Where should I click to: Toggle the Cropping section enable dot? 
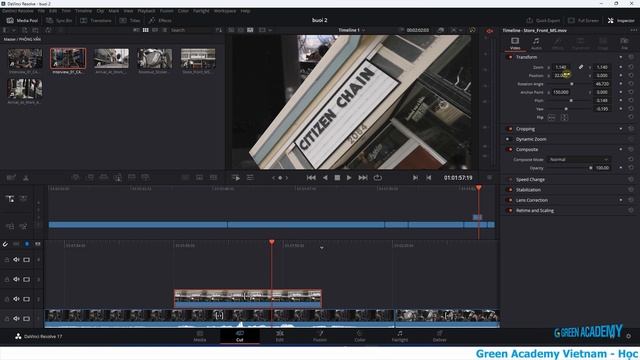[510, 129]
